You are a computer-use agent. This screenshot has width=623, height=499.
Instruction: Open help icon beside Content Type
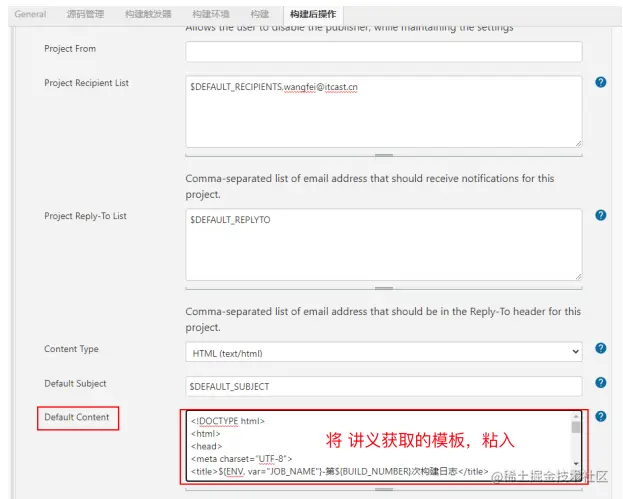pyautogui.click(x=600, y=348)
